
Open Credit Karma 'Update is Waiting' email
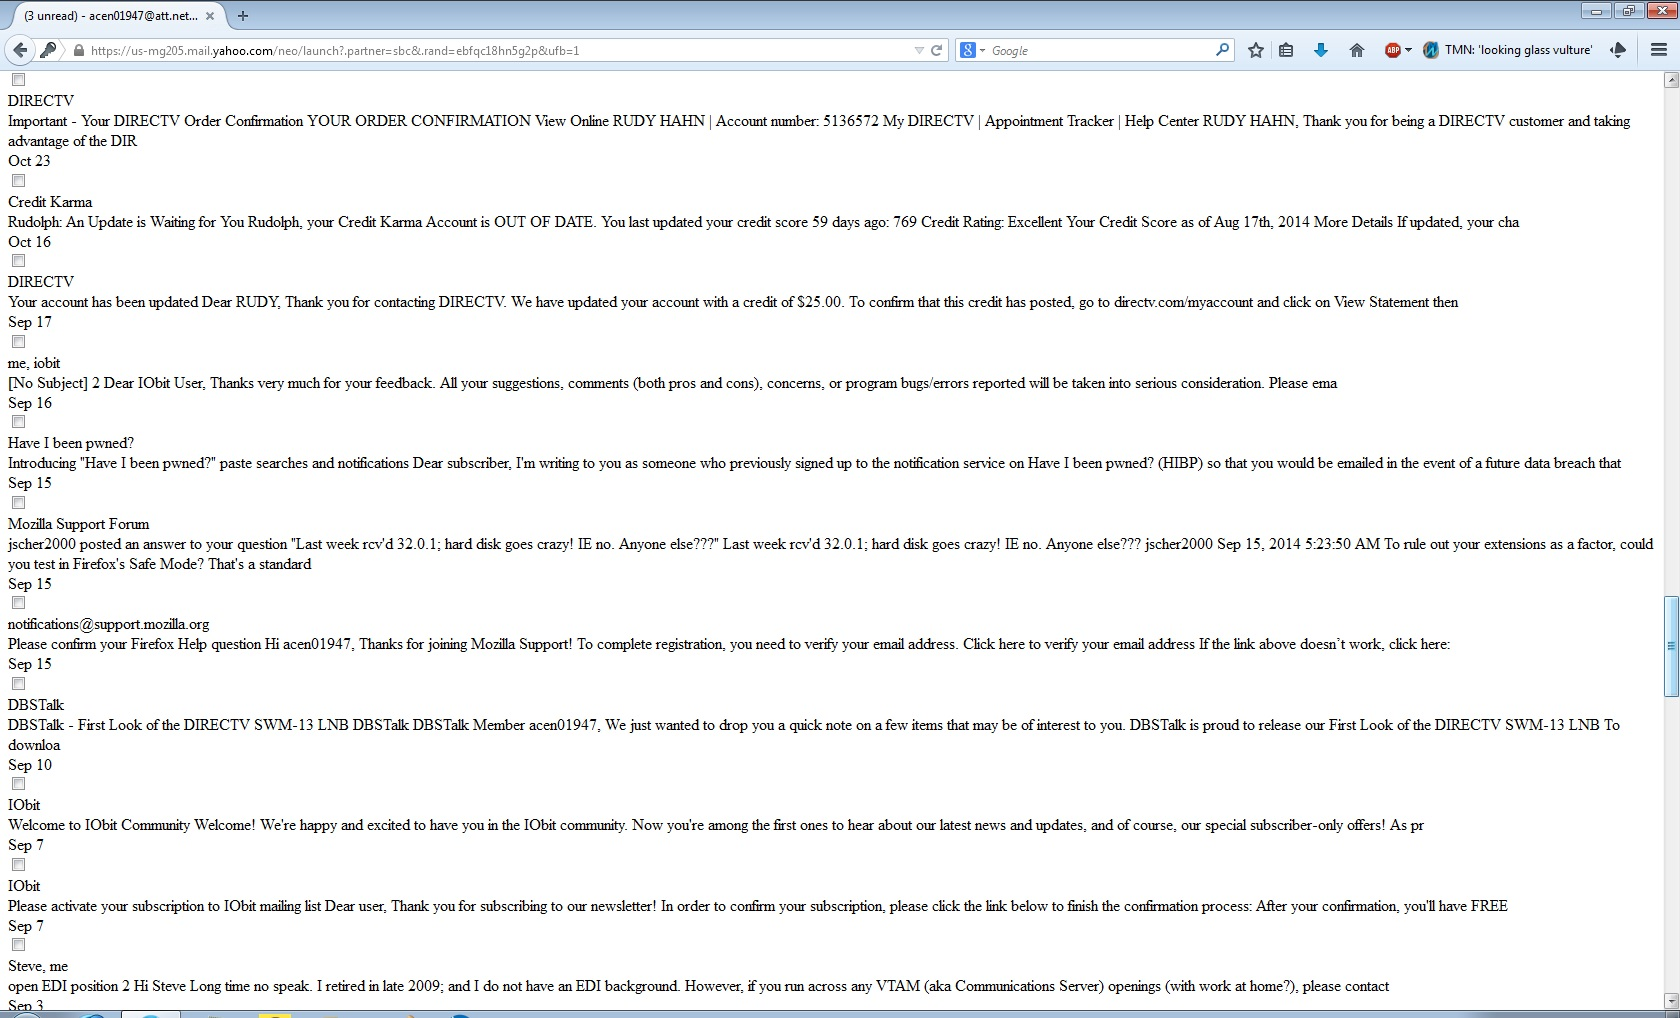[763, 222]
